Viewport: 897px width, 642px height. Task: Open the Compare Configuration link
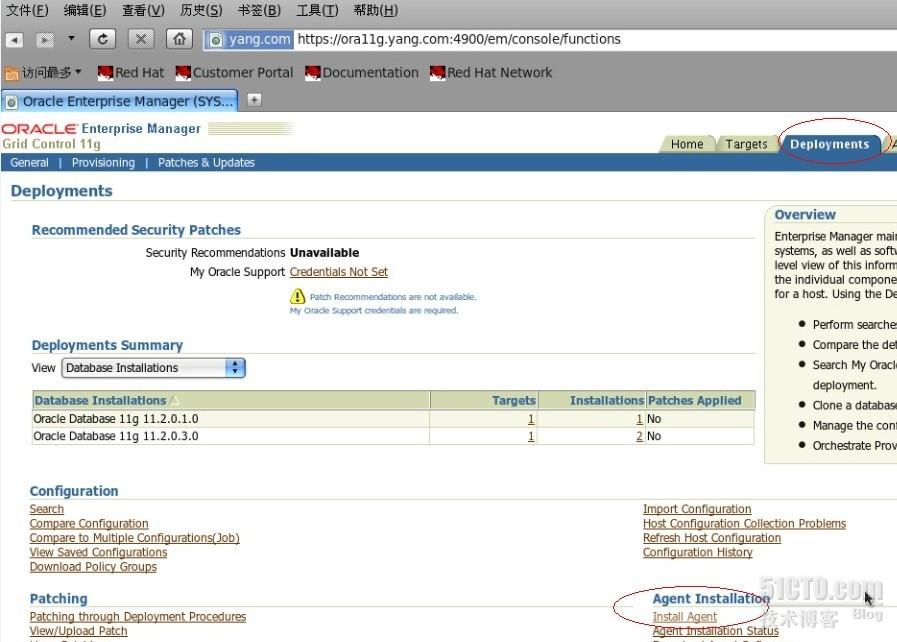point(89,524)
